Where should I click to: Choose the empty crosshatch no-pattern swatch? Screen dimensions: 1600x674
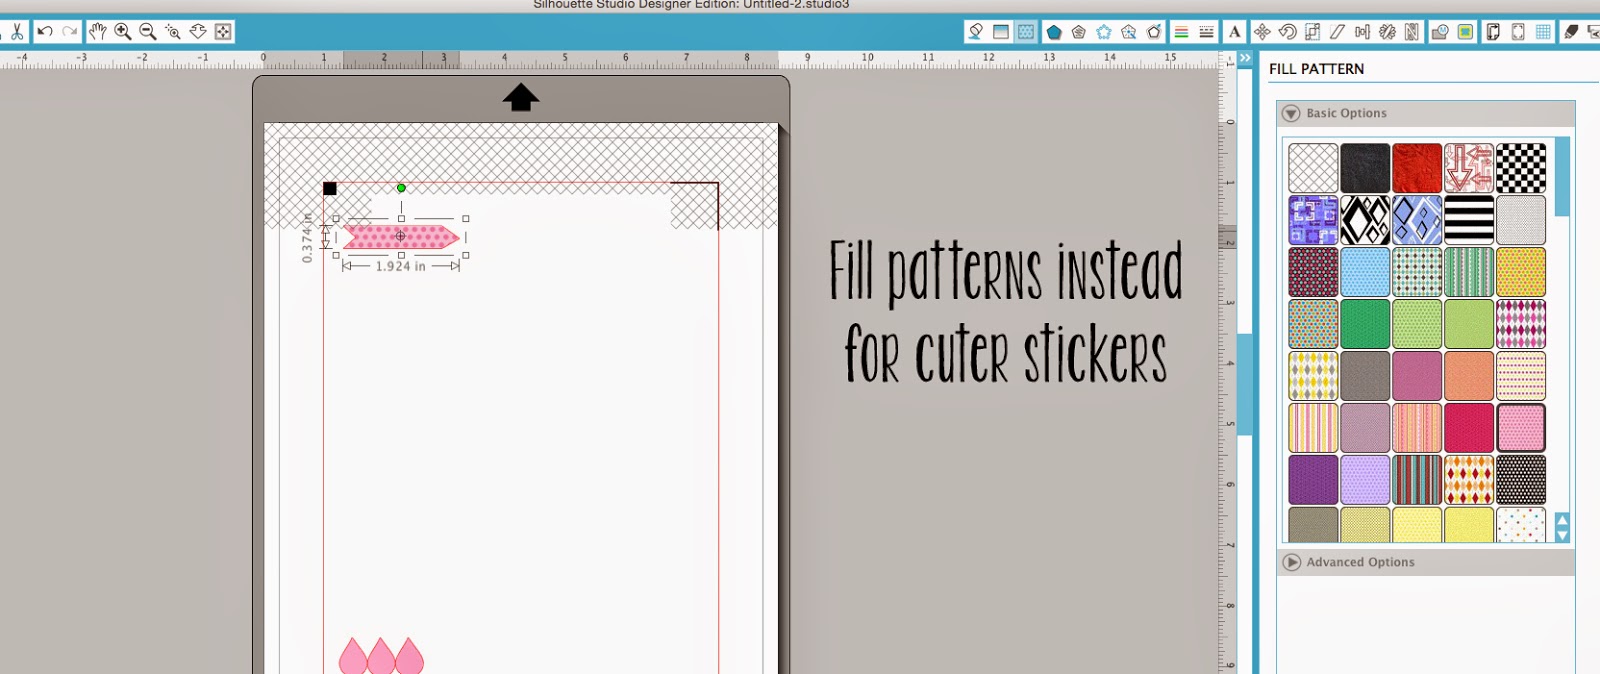point(1313,168)
